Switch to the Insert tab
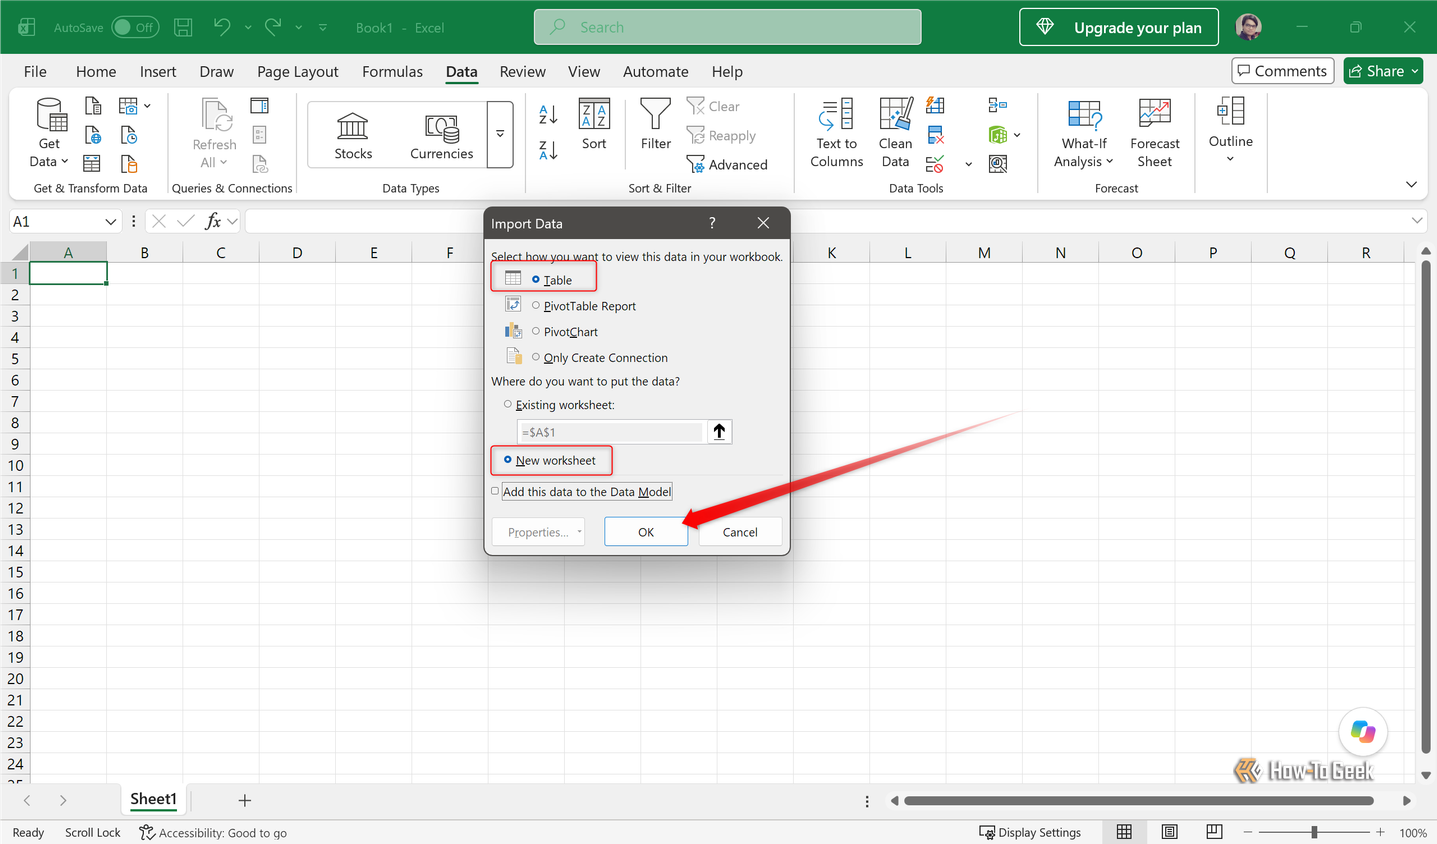The width and height of the screenshot is (1437, 844). [158, 72]
